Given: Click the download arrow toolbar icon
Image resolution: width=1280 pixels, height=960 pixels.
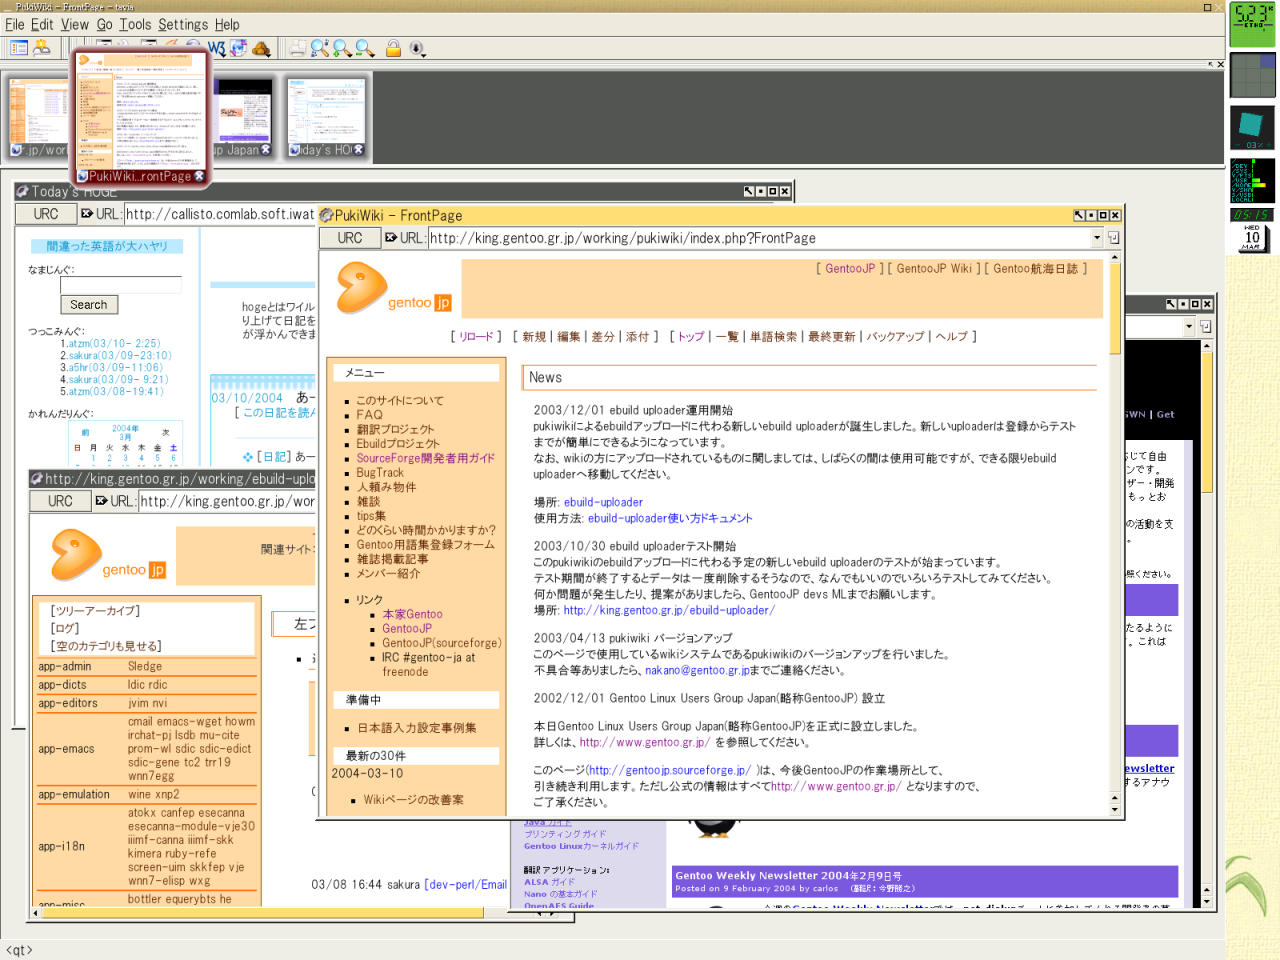Looking at the screenshot, I should 417,47.
